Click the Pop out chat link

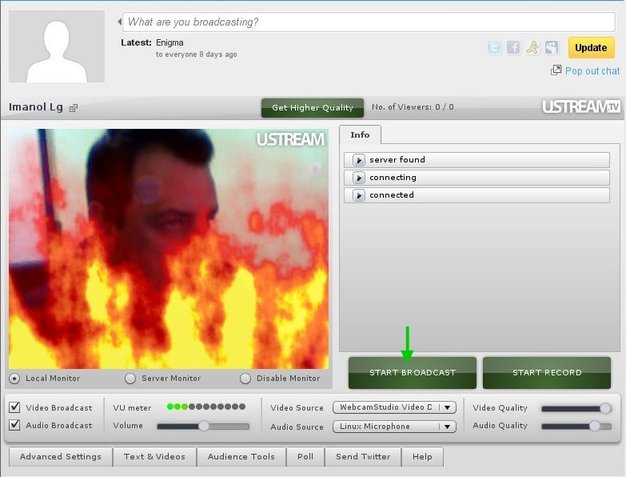[592, 71]
